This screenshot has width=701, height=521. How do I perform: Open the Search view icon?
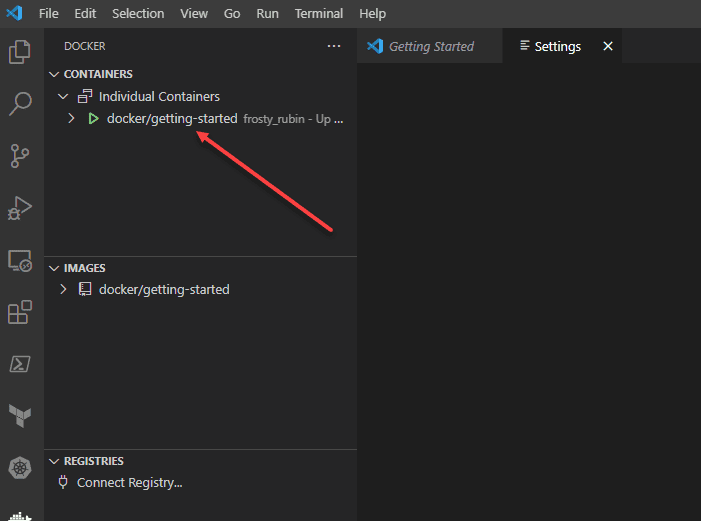click(20, 104)
